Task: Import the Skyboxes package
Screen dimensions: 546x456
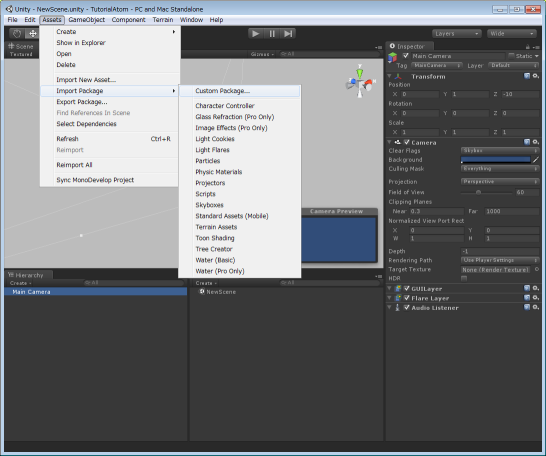Action: pyautogui.click(x=240, y=205)
